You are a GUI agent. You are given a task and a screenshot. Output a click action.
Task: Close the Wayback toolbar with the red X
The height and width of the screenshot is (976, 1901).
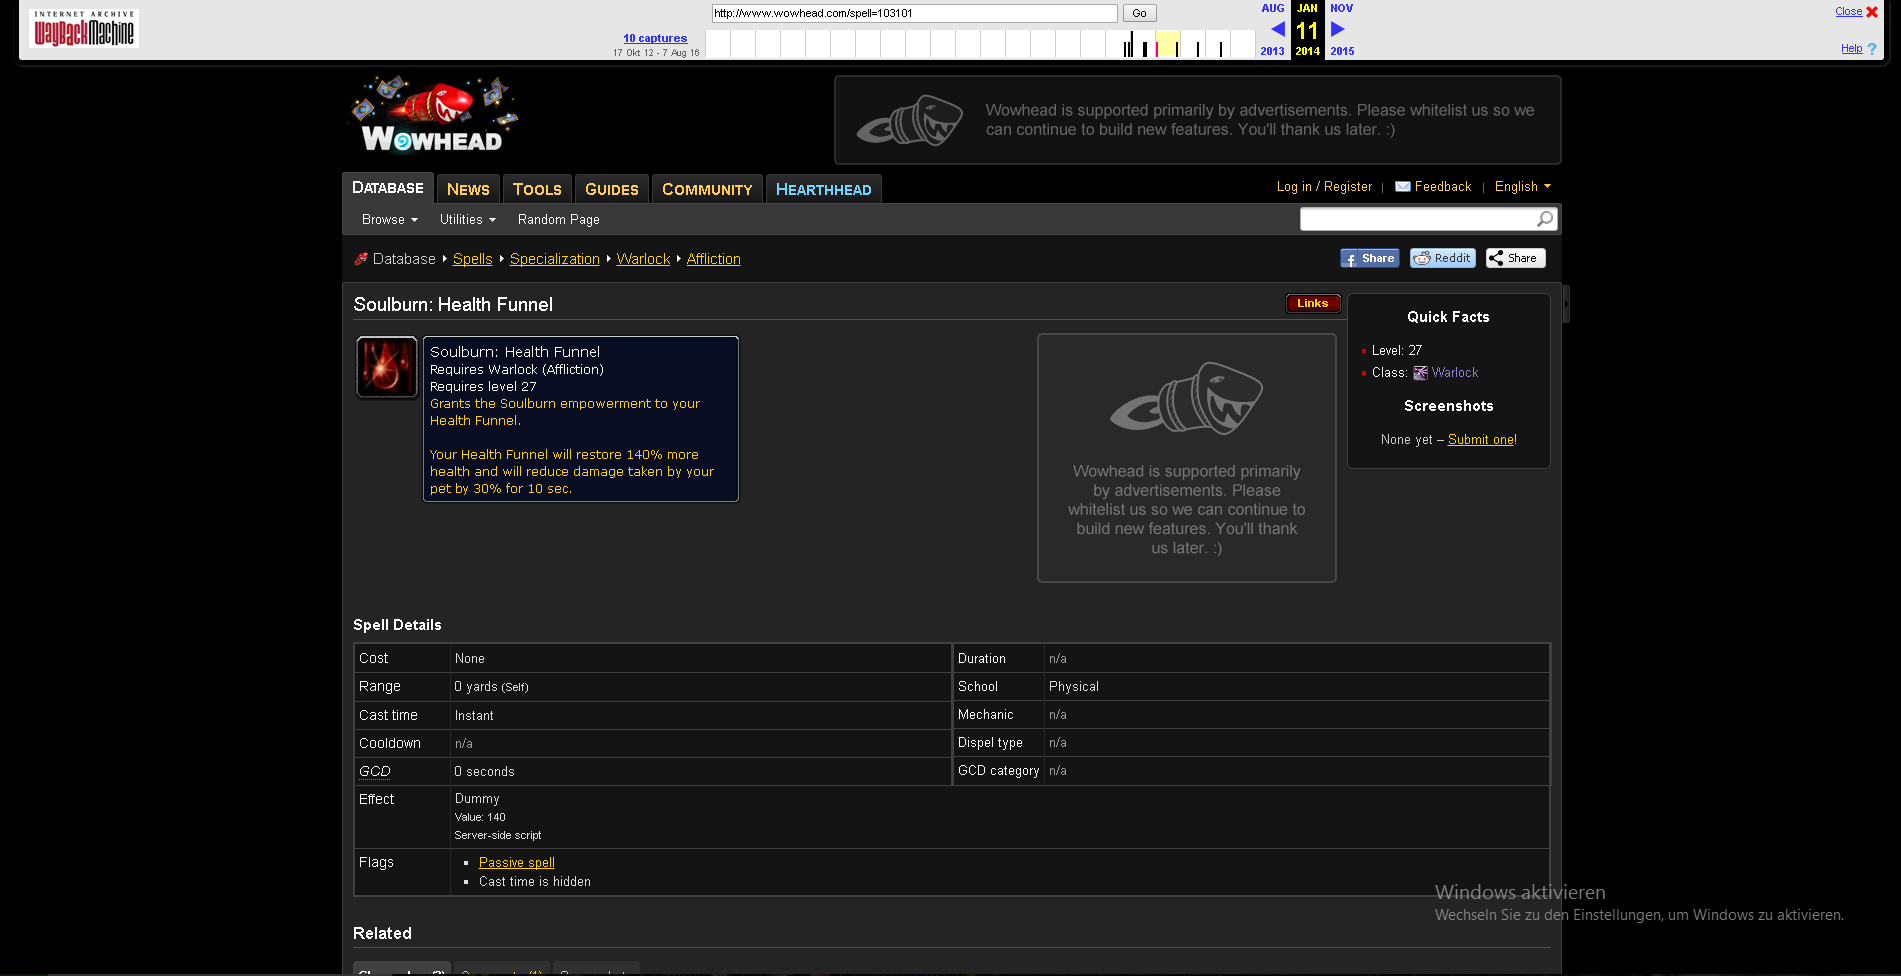(x=1872, y=12)
